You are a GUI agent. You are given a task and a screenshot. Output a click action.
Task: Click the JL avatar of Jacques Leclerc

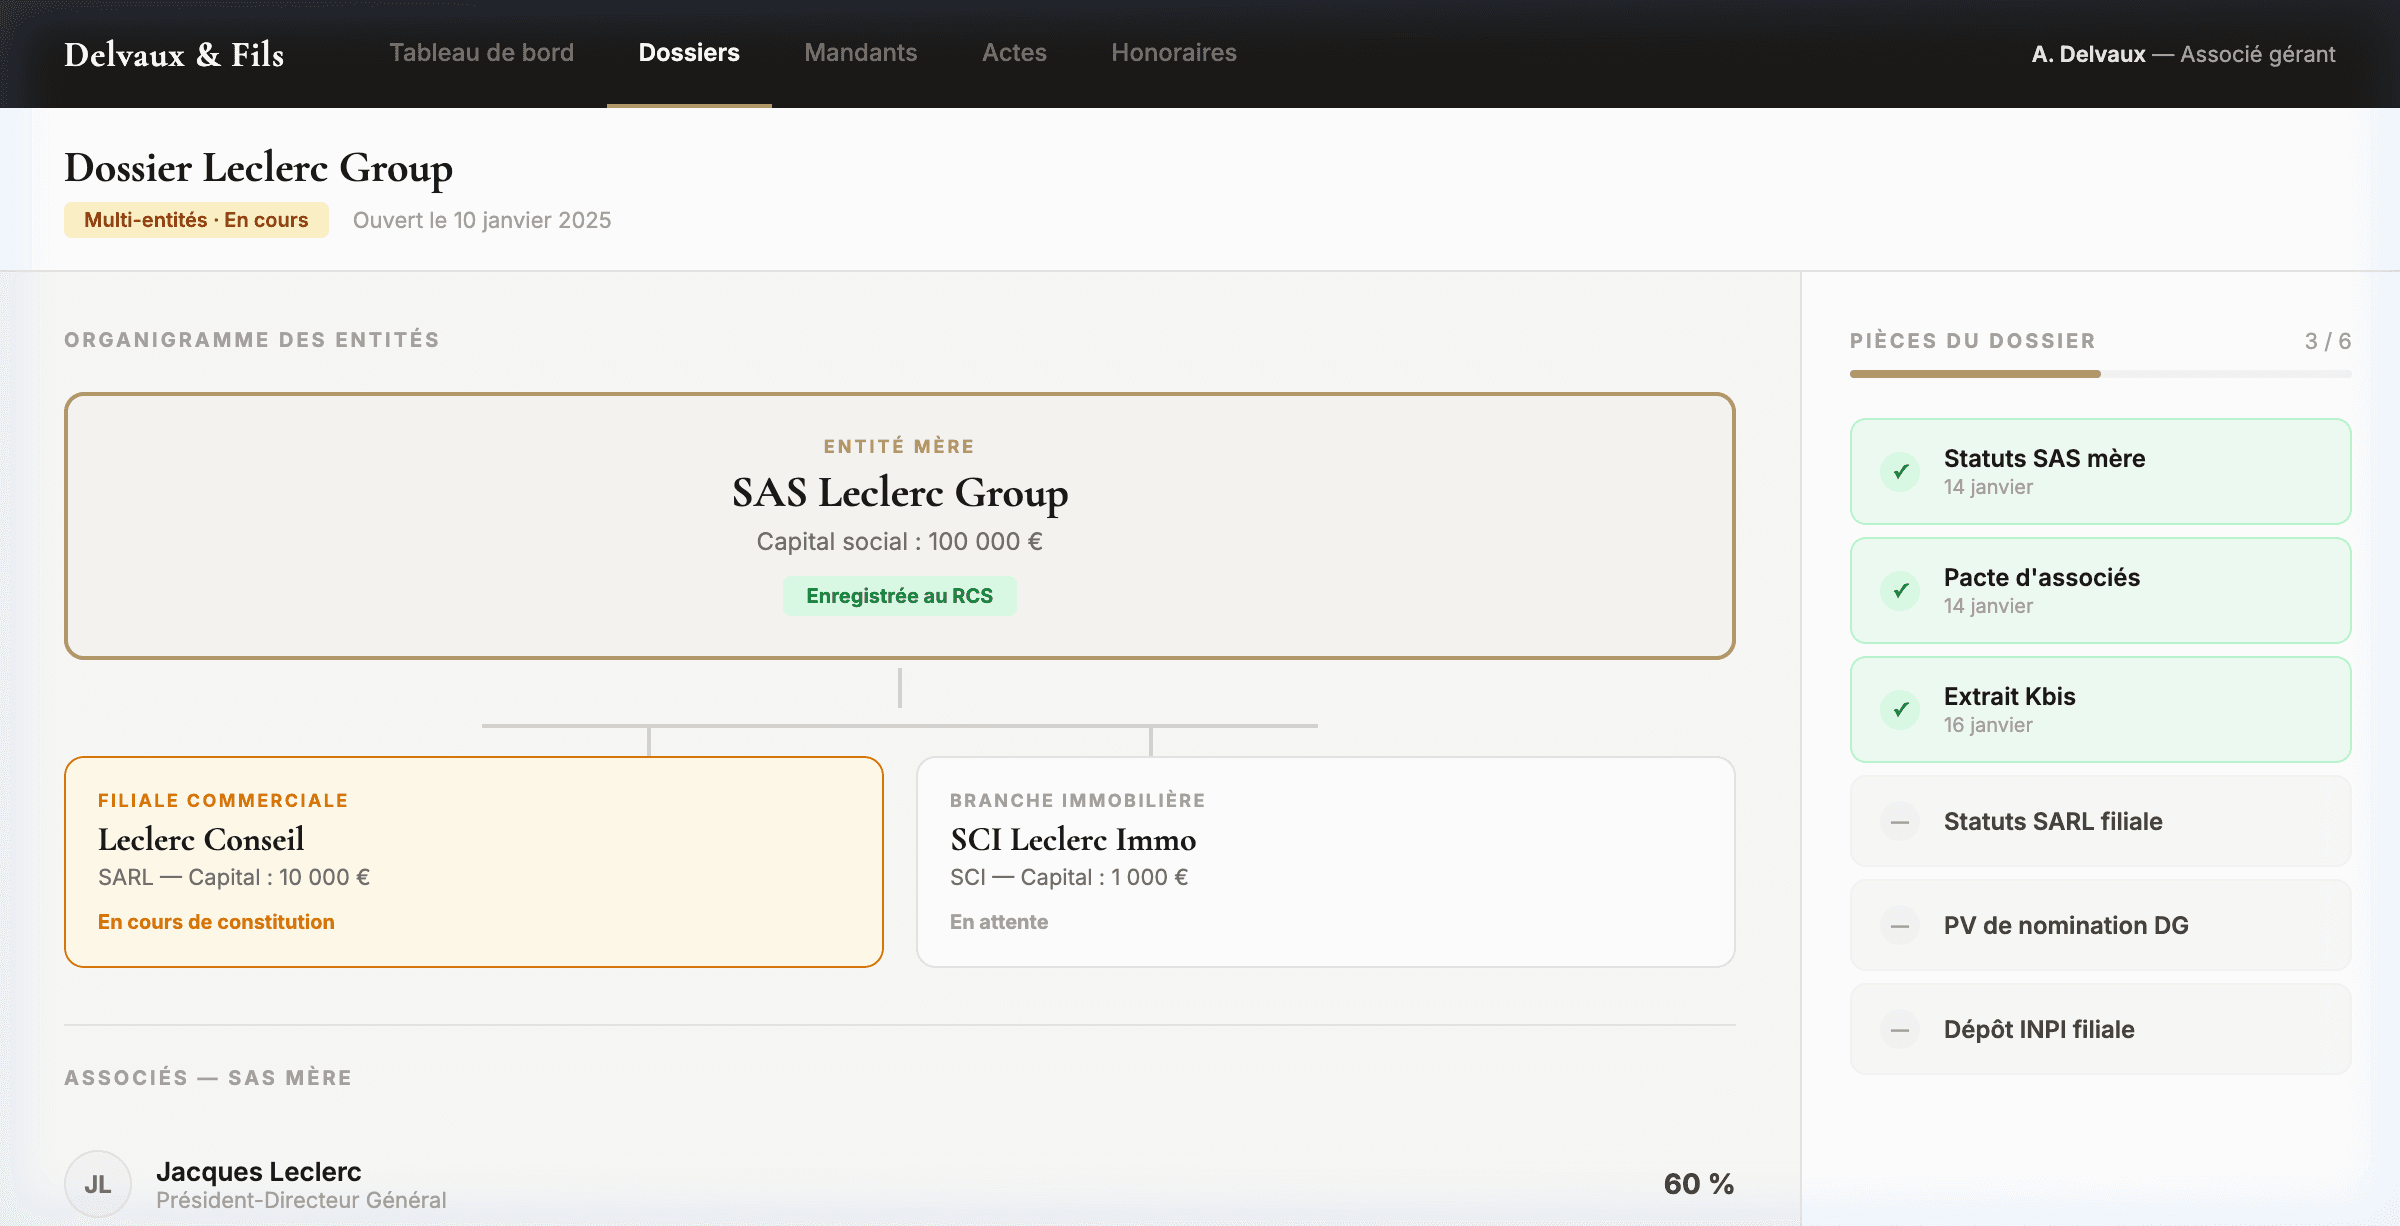[98, 1184]
